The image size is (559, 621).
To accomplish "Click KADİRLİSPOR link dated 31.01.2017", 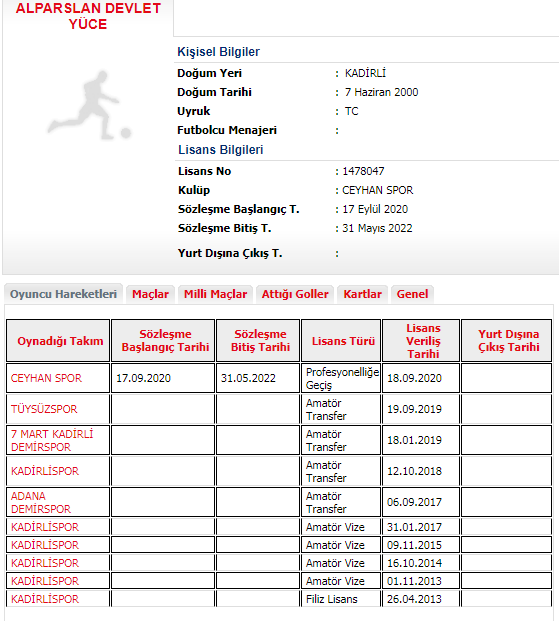I will tap(45, 528).
